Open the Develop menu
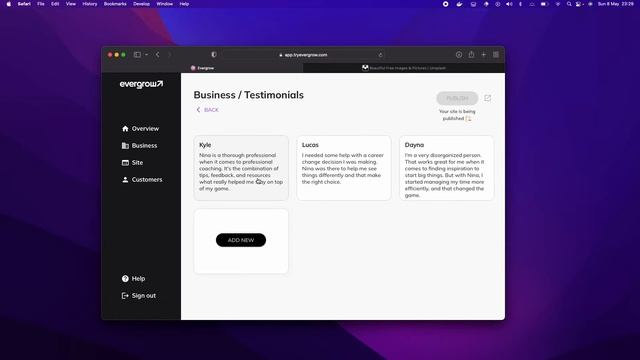This screenshot has width=640, height=360. click(141, 4)
